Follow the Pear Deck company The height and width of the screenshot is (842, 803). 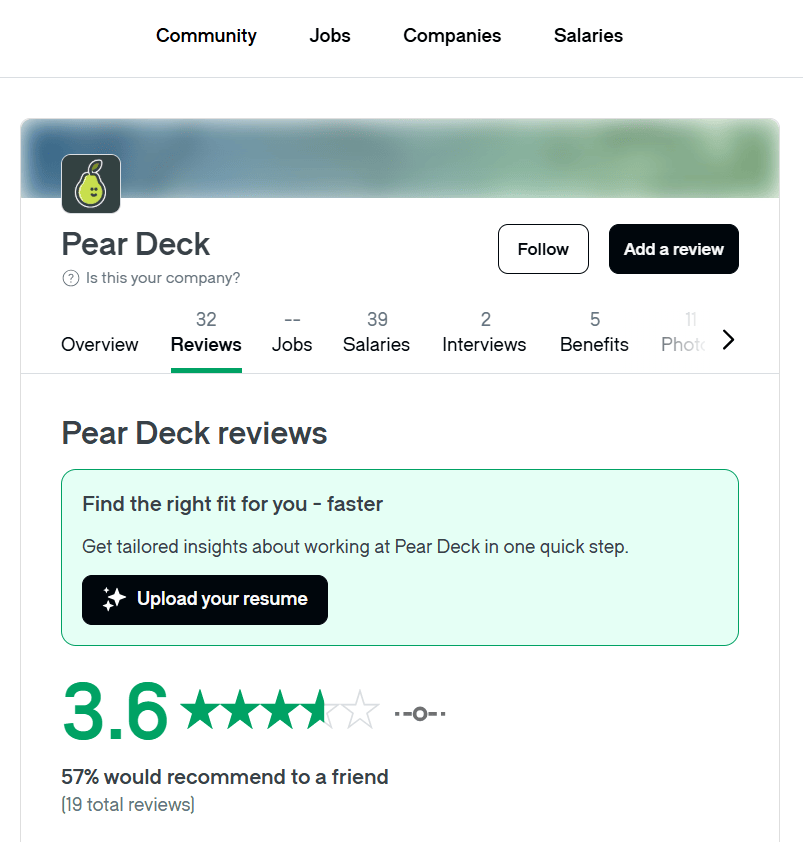[543, 249]
